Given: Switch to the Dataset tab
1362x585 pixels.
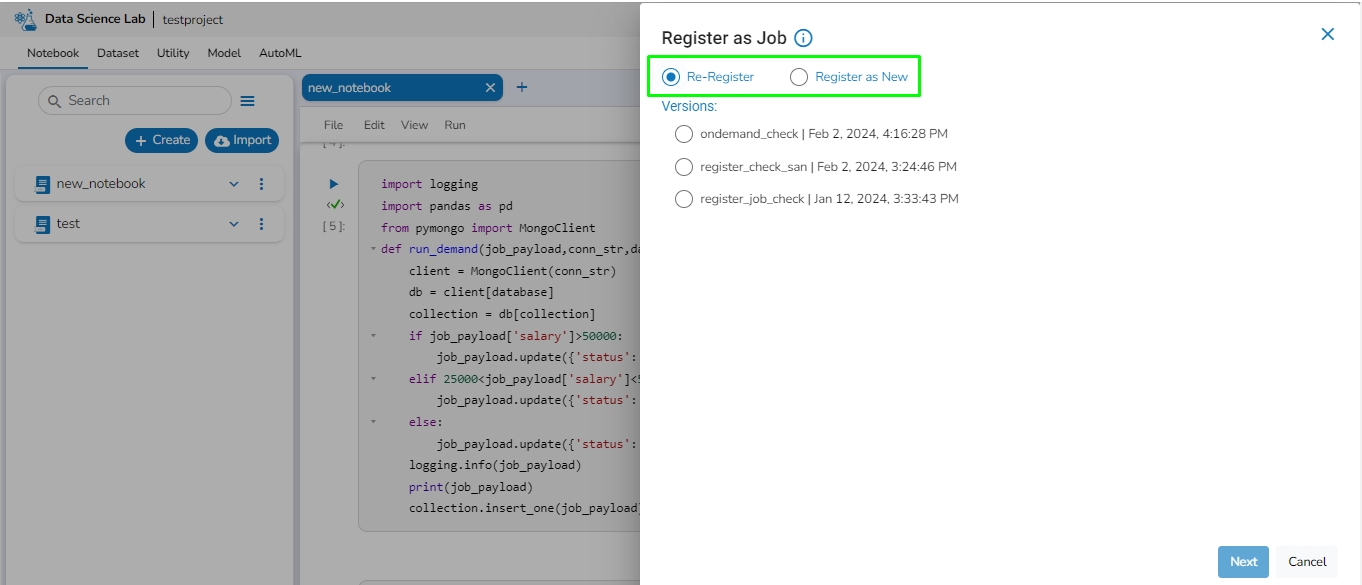Looking at the screenshot, I should [118, 53].
